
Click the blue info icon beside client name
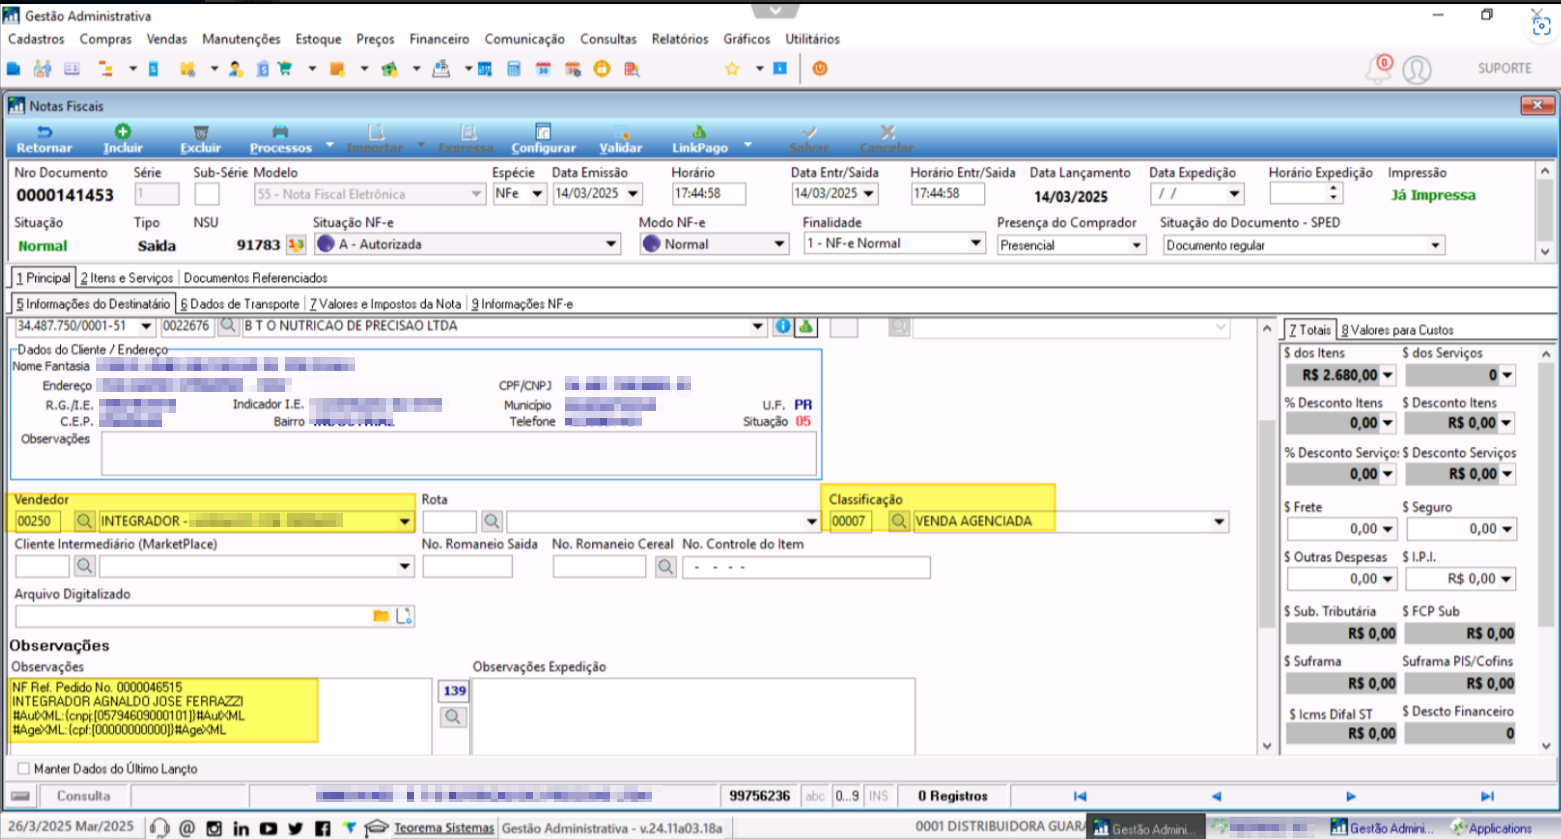tap(783, 326)
